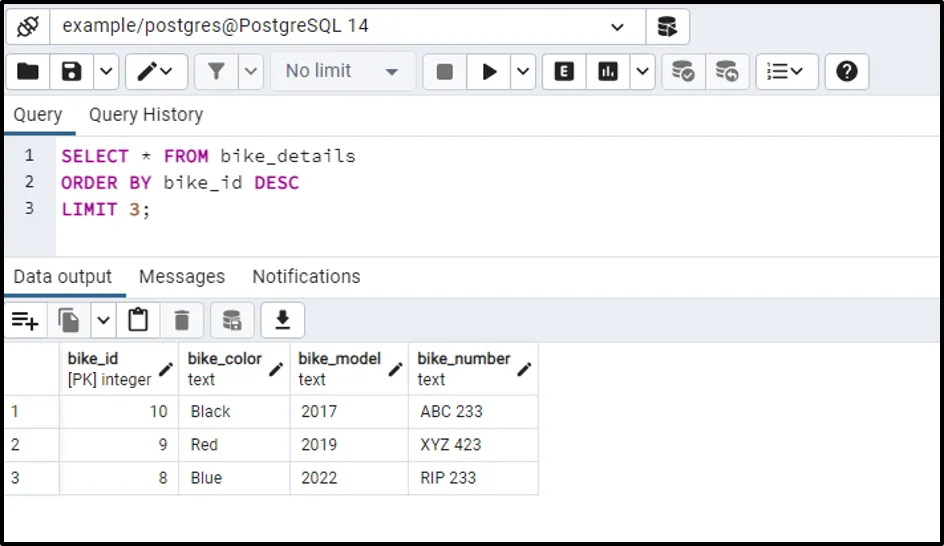Download results with the download arrow icon
944x546 pixels.
[283, 320]
